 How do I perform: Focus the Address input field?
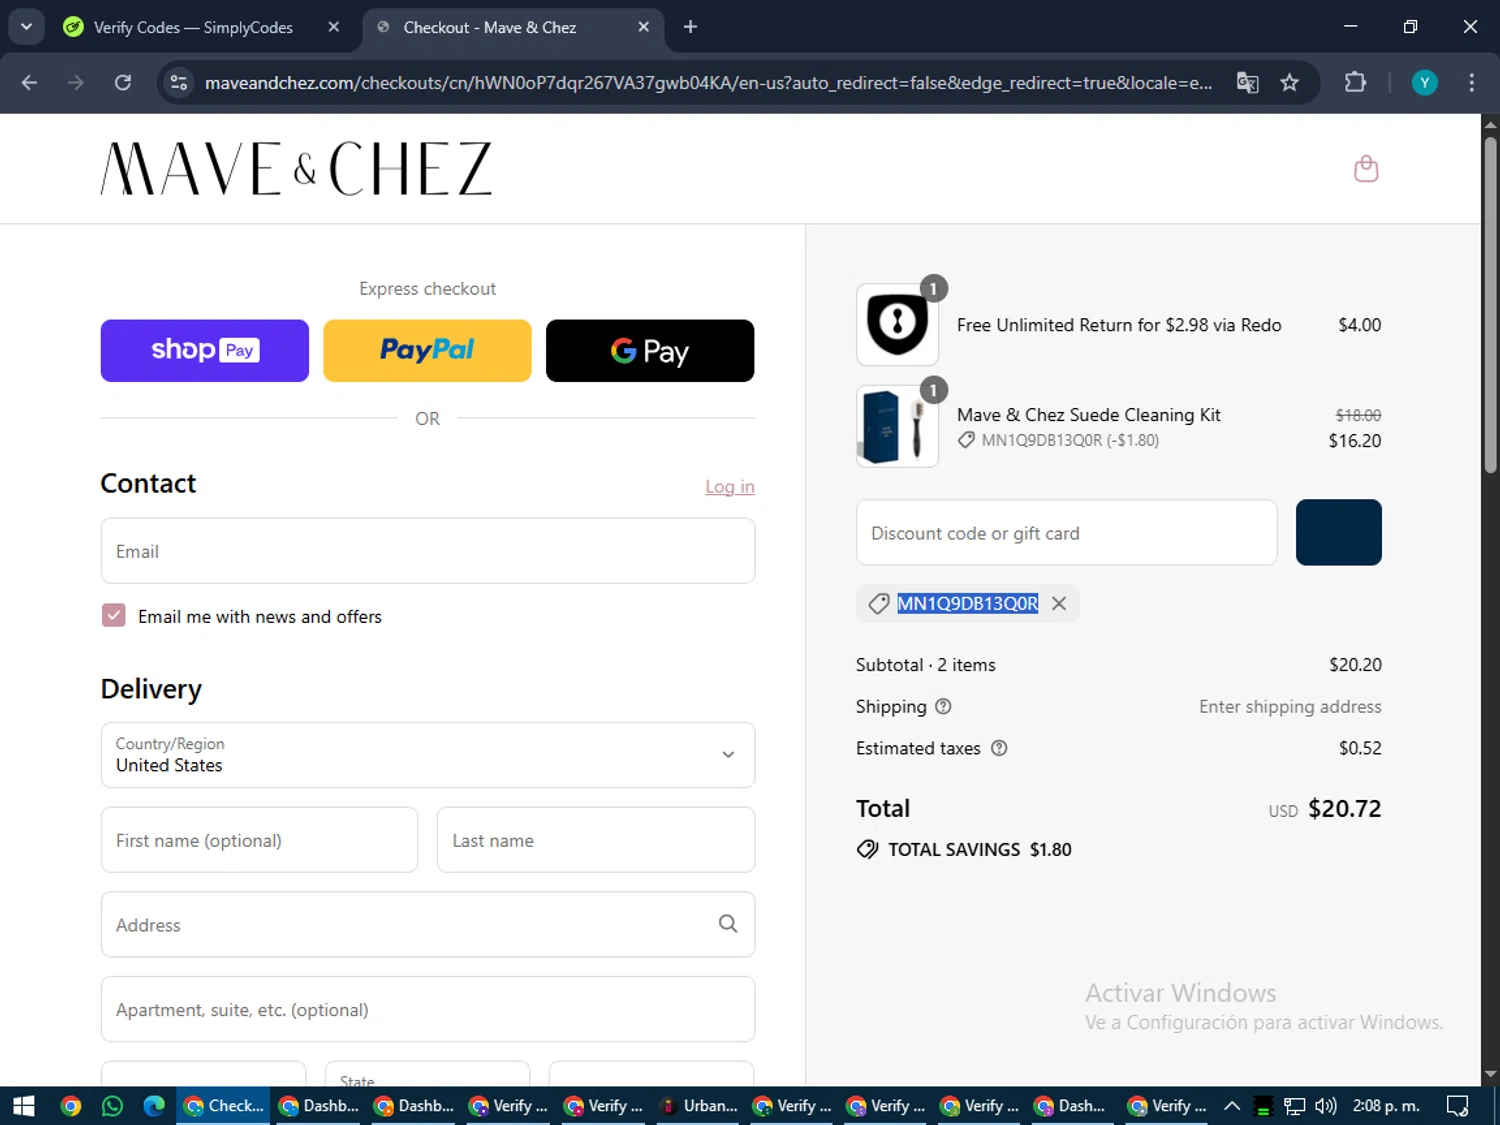(428, 925)
